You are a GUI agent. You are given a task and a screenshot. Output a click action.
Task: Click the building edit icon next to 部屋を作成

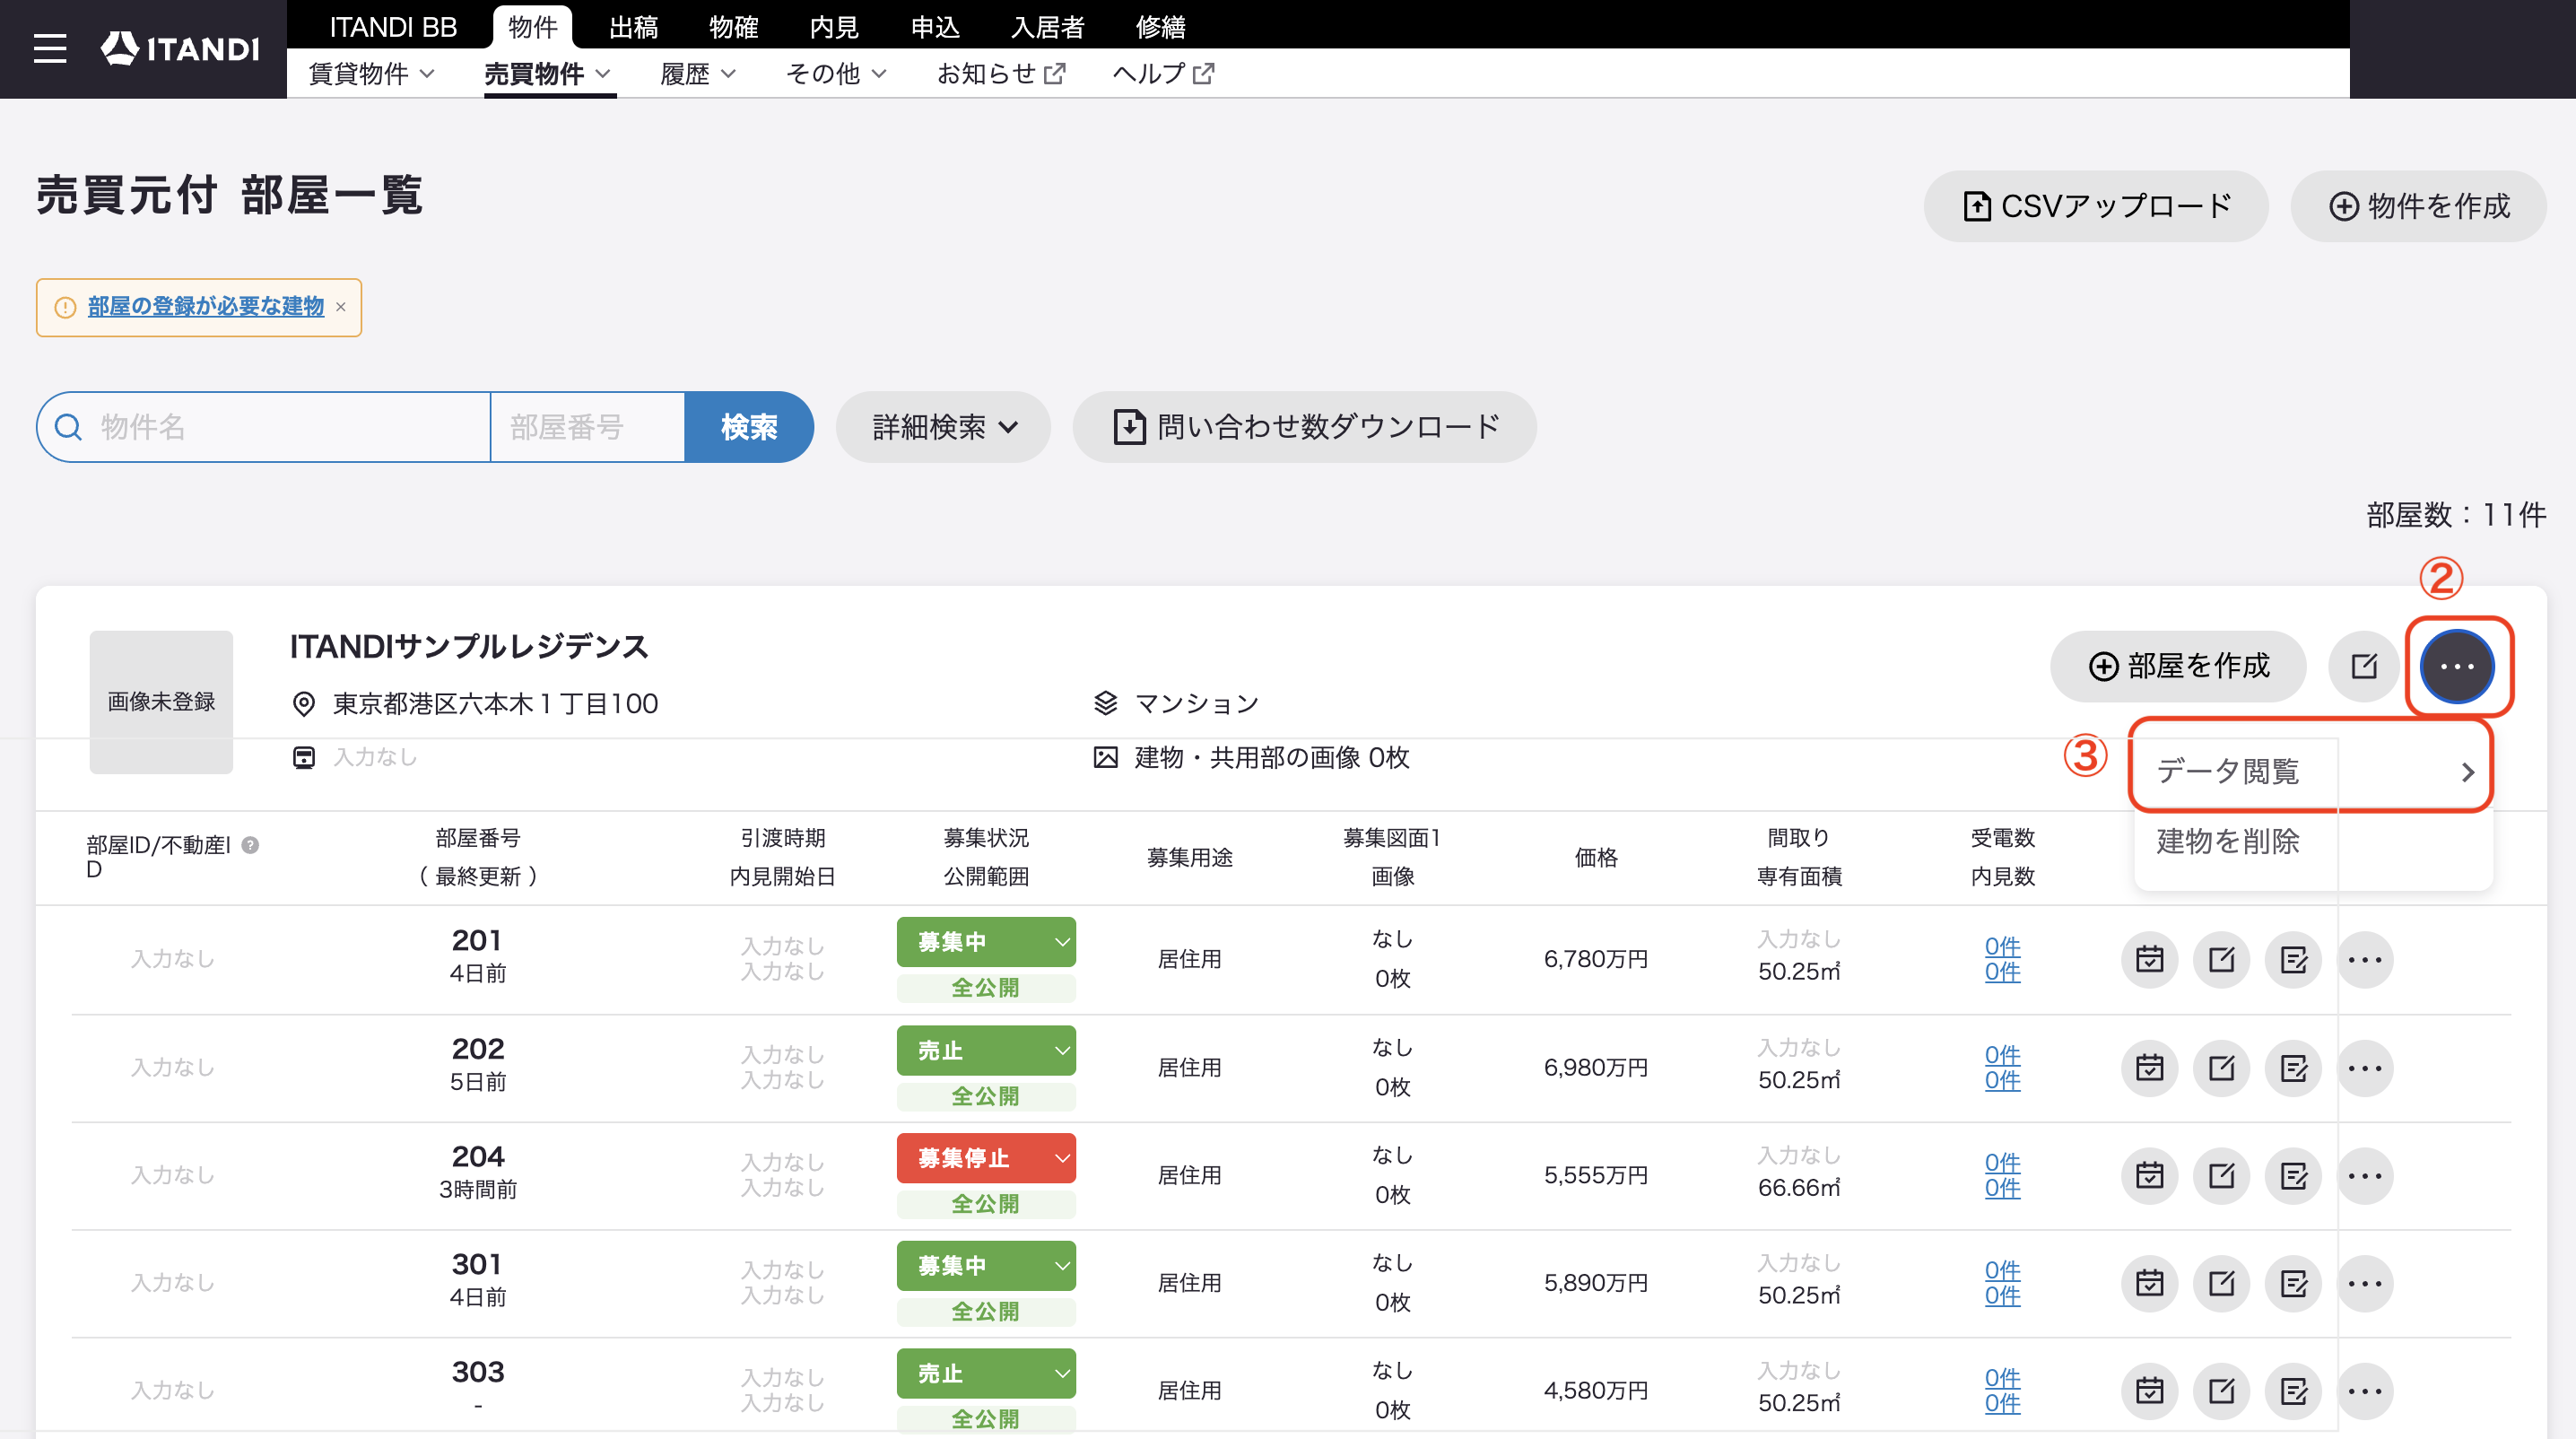tap(2364, 666)
